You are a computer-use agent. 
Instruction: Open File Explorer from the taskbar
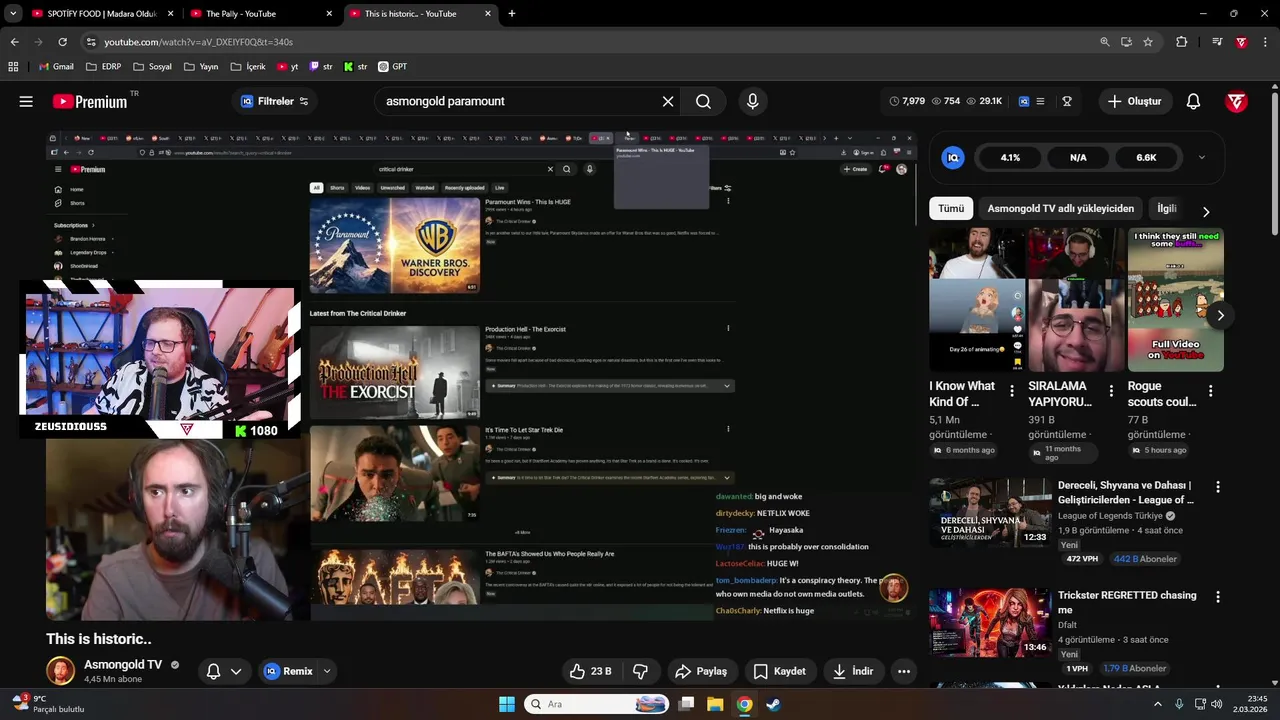point(715,704)
